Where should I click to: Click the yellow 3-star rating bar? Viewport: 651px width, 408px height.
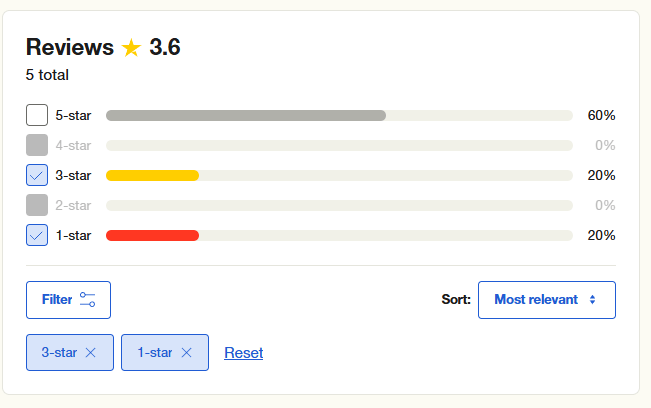tap(152, 176)
